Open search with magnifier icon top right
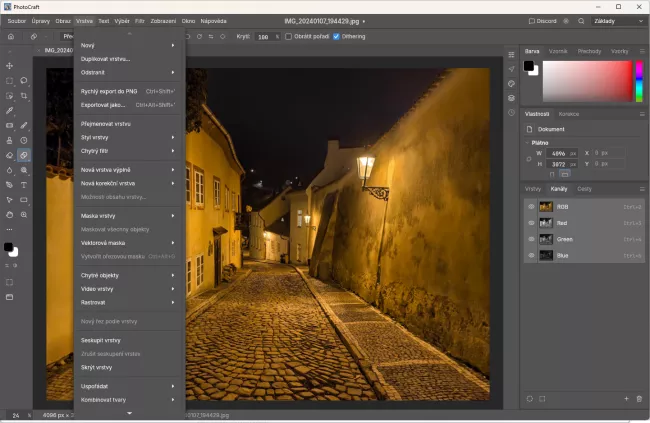Screen dimensions: 650x423 click(x=581, y=21)
